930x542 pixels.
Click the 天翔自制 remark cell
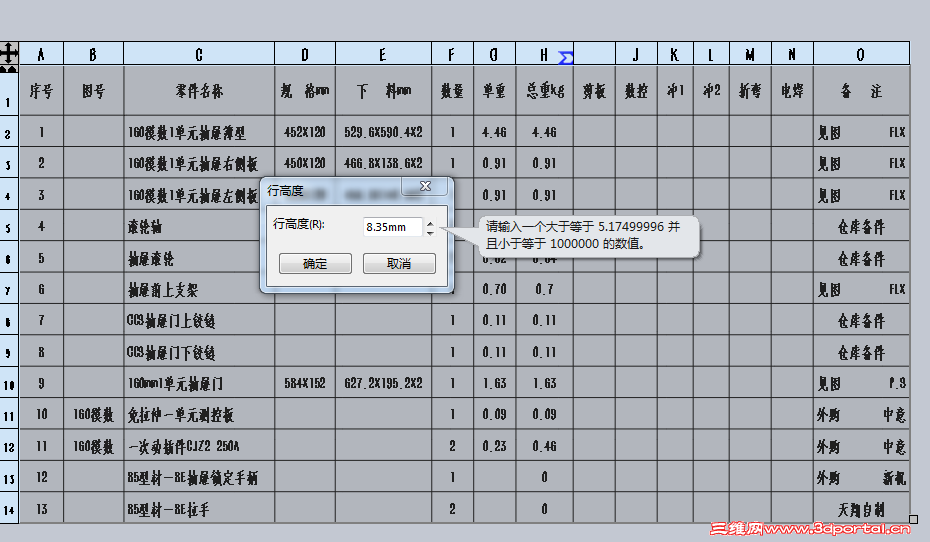861,509
